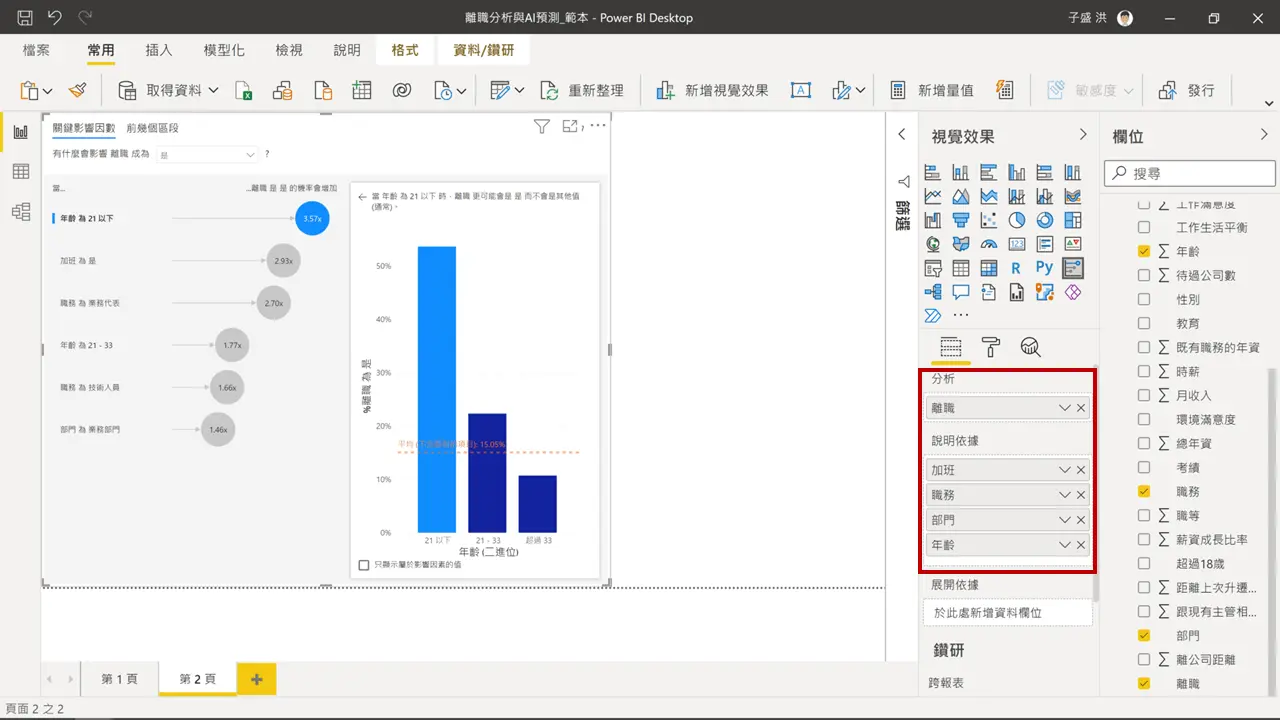Click the 發行 publish button
Screen dimensions: 1280x720
click(1187, 90)
